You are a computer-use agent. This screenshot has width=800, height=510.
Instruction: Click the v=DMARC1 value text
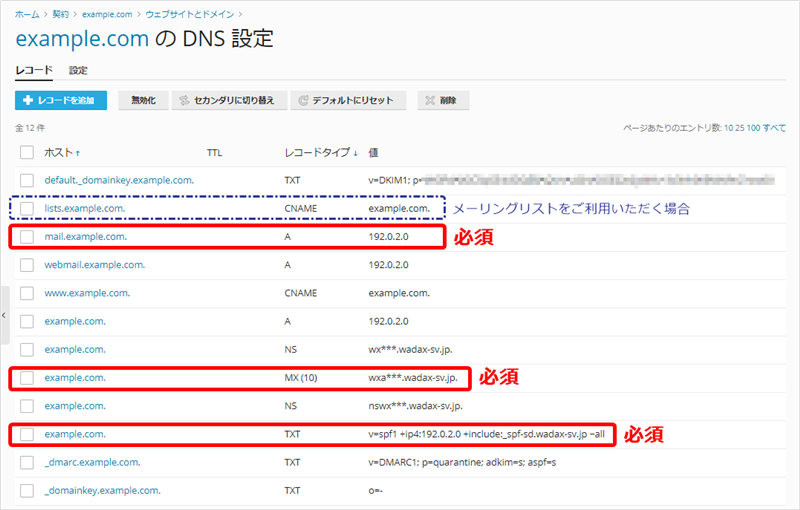[x=462, y=462]
